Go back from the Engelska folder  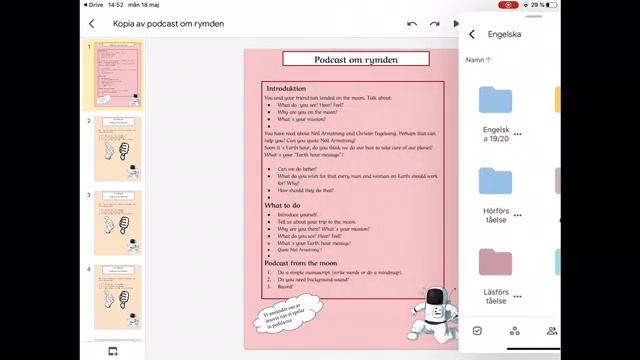click(472, 34)
